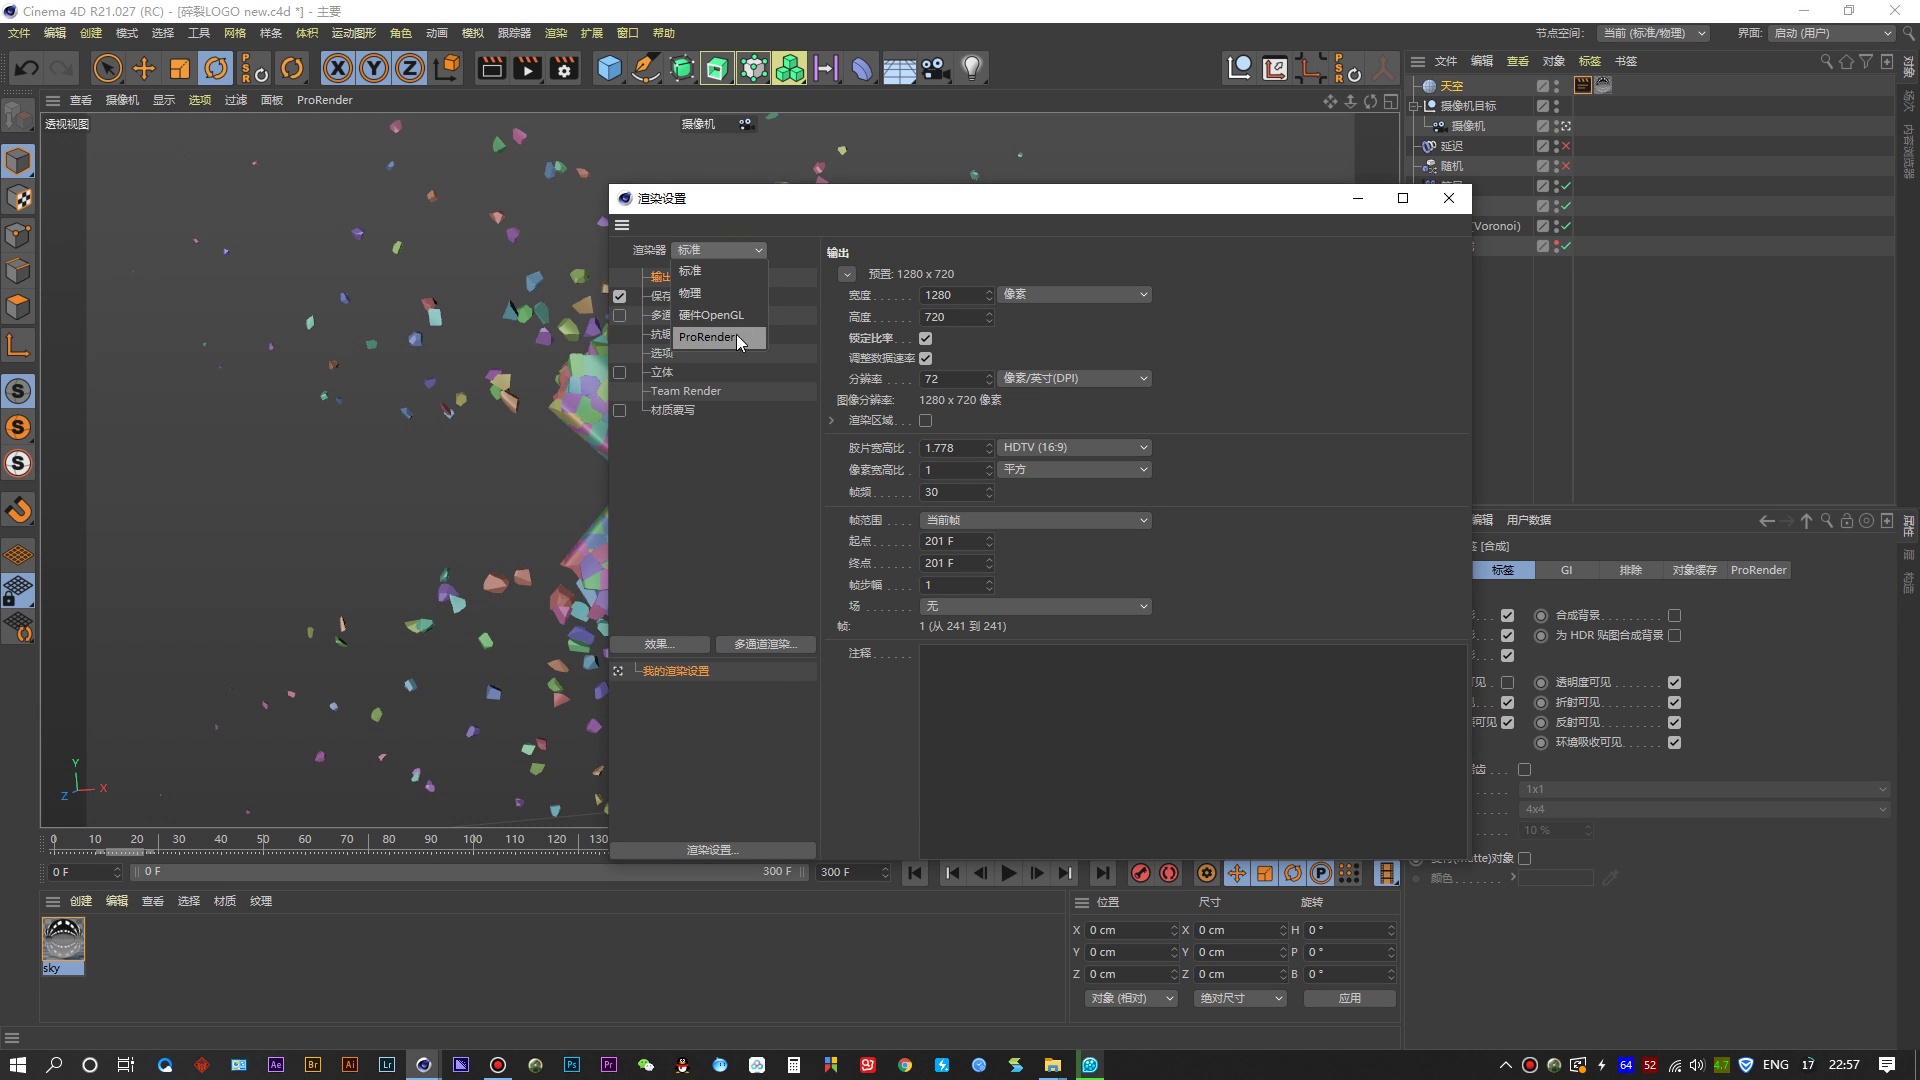Open the Film Aspect HDTV (16:9) dropdown
1920x1080 pixels.
point(1074,447)
